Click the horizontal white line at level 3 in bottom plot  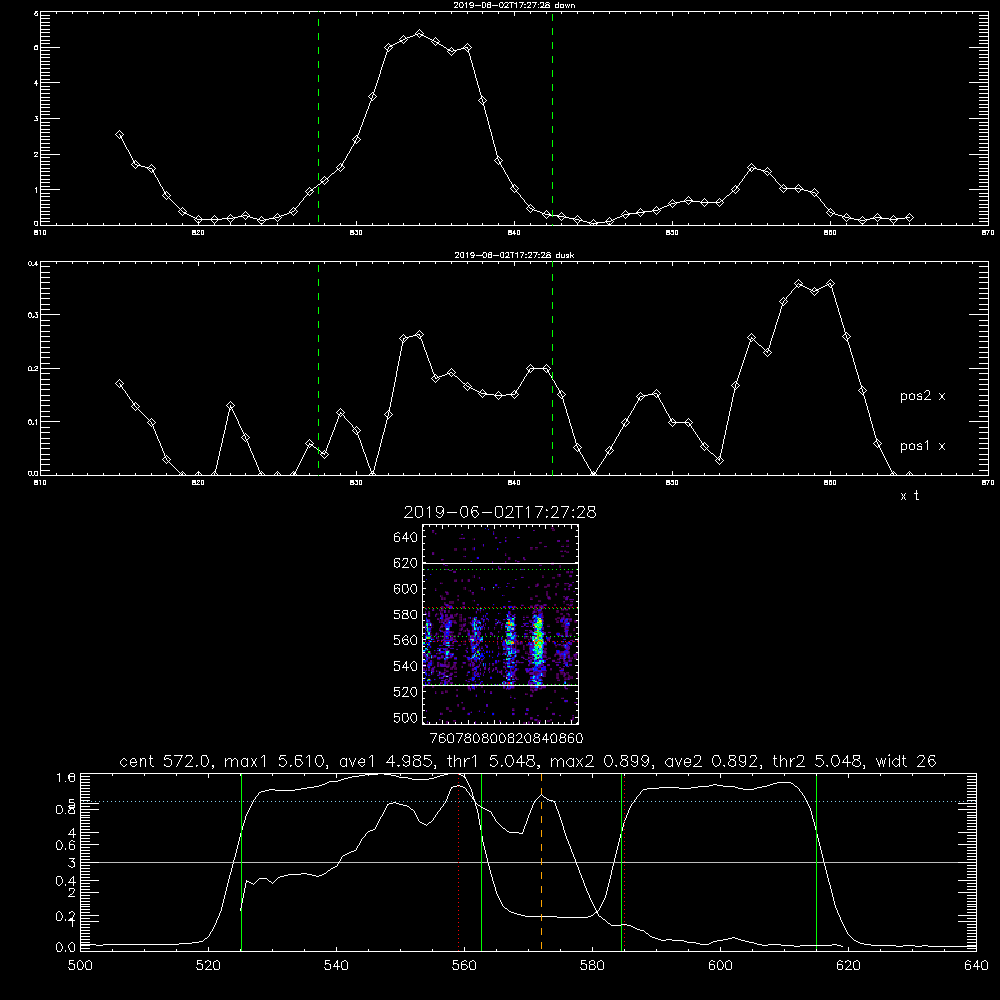click(x=528, y=862)
